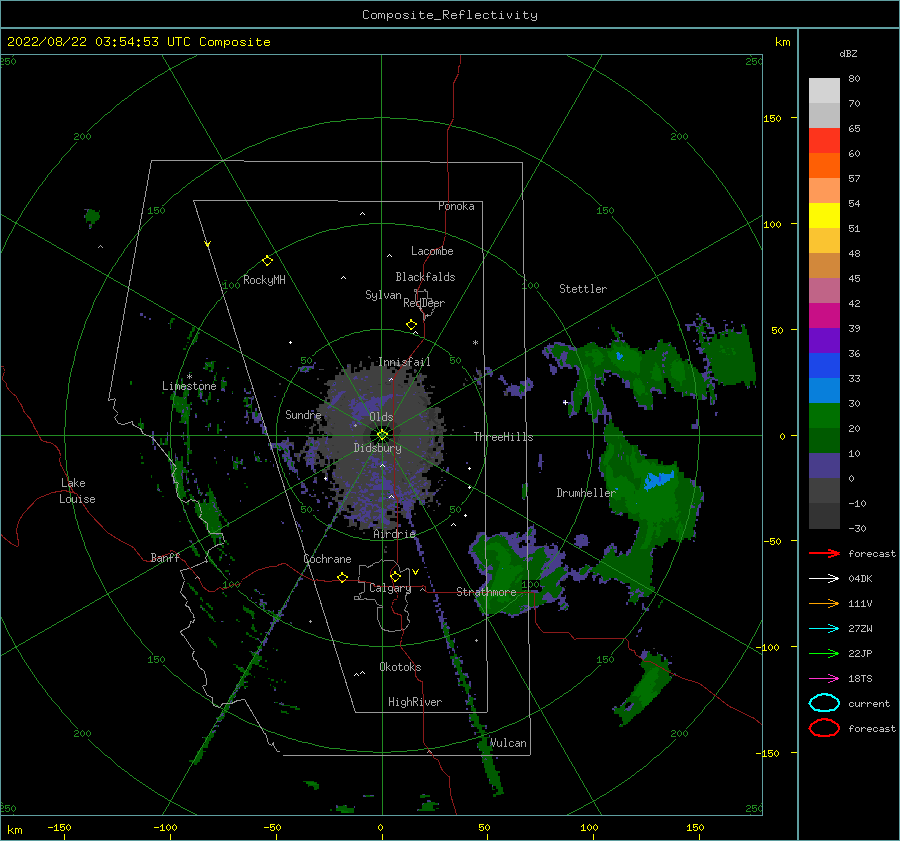
Task: Click the Airdrie label
Action: [394, 534]
